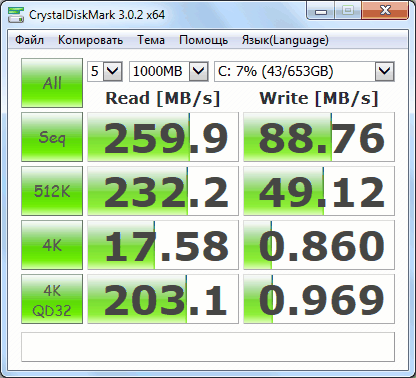The width and height of the screenshot is (416, 378).
Task: Open the 1000MB test size dropdown
Action: tap(169, 71)
